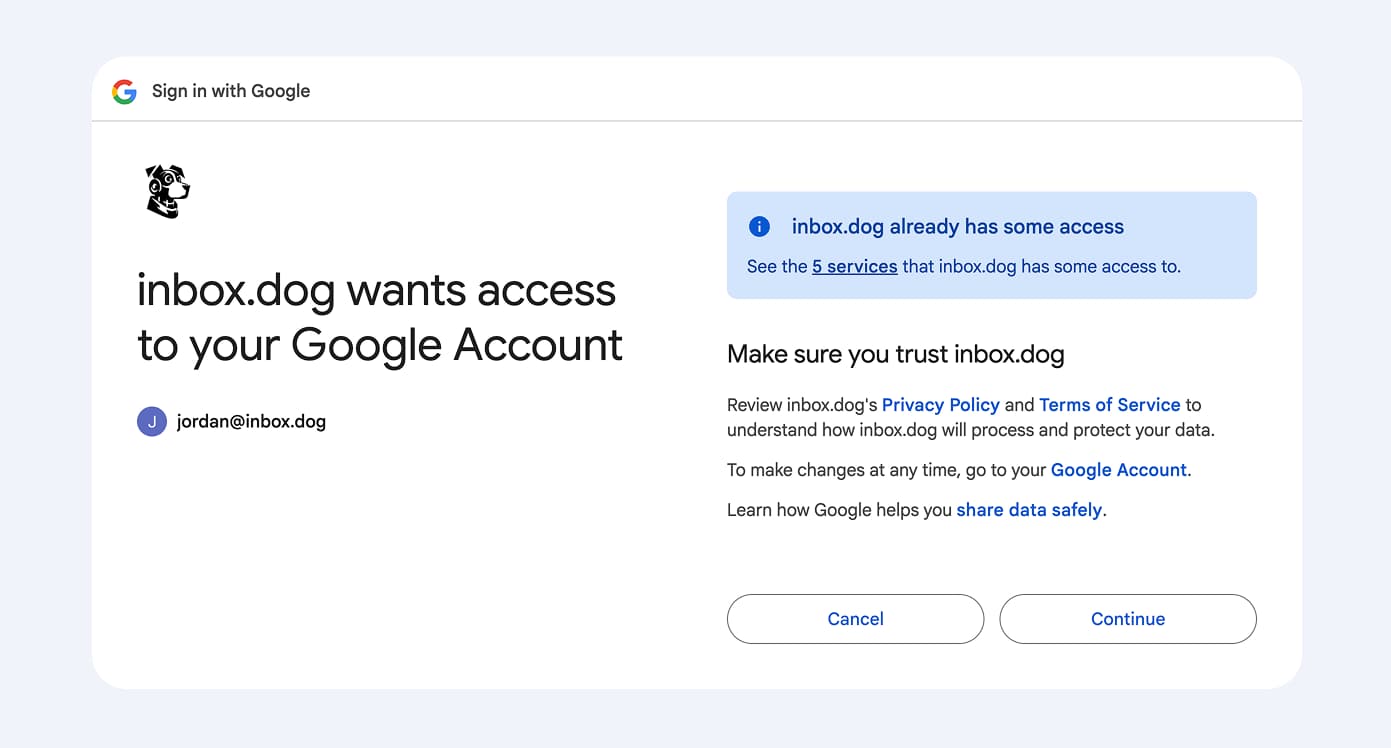The width and height of the screenshot is (1391, 748).
Task: Open the "share data safely" link
Action: tap(1029, 510)
